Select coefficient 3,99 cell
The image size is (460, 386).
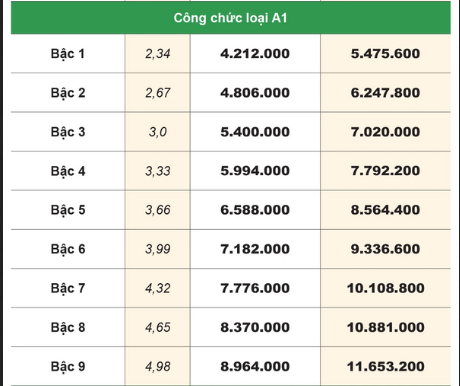[158, 249]
